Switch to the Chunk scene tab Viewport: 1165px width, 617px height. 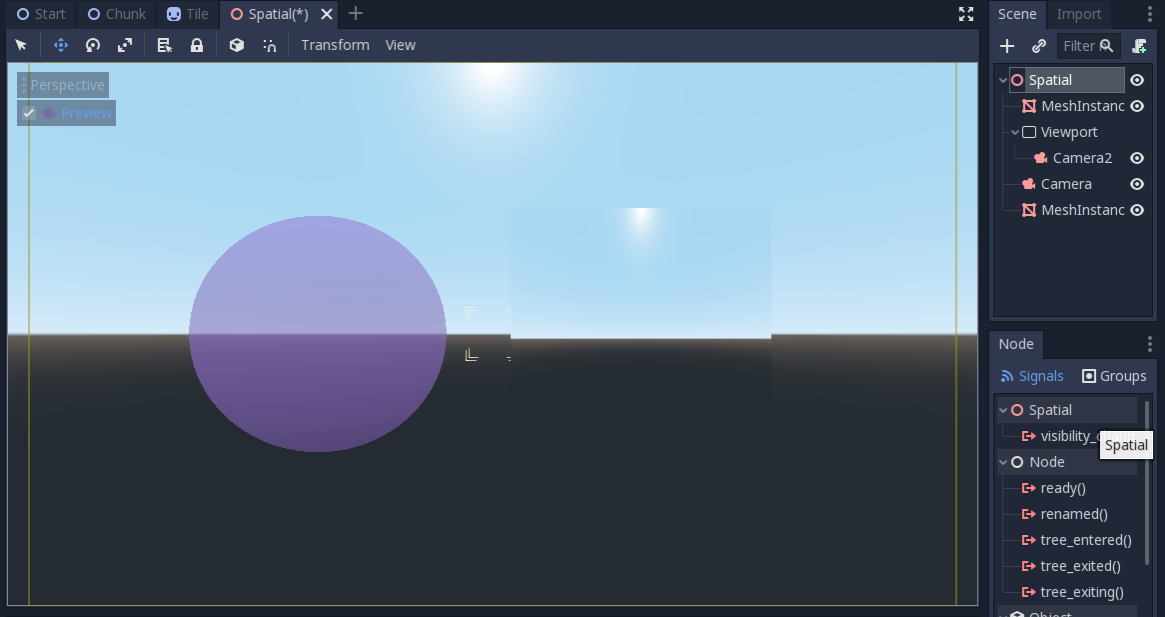[116, 14]
